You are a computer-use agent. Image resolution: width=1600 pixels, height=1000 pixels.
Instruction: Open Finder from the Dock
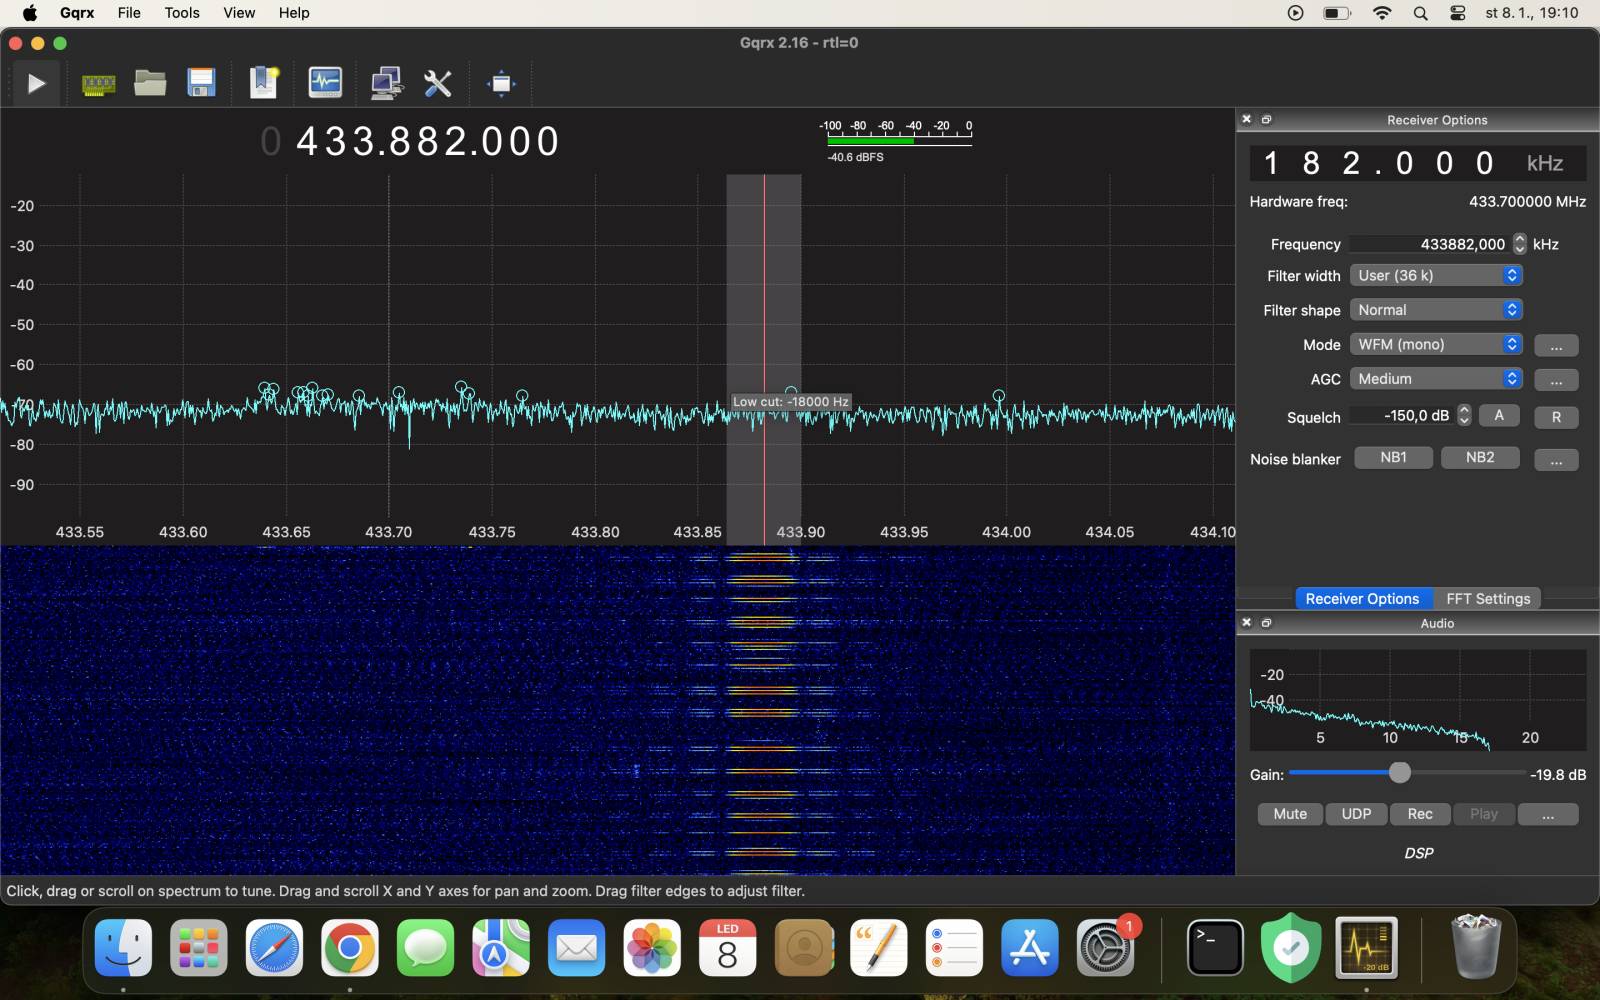point(123,947)
